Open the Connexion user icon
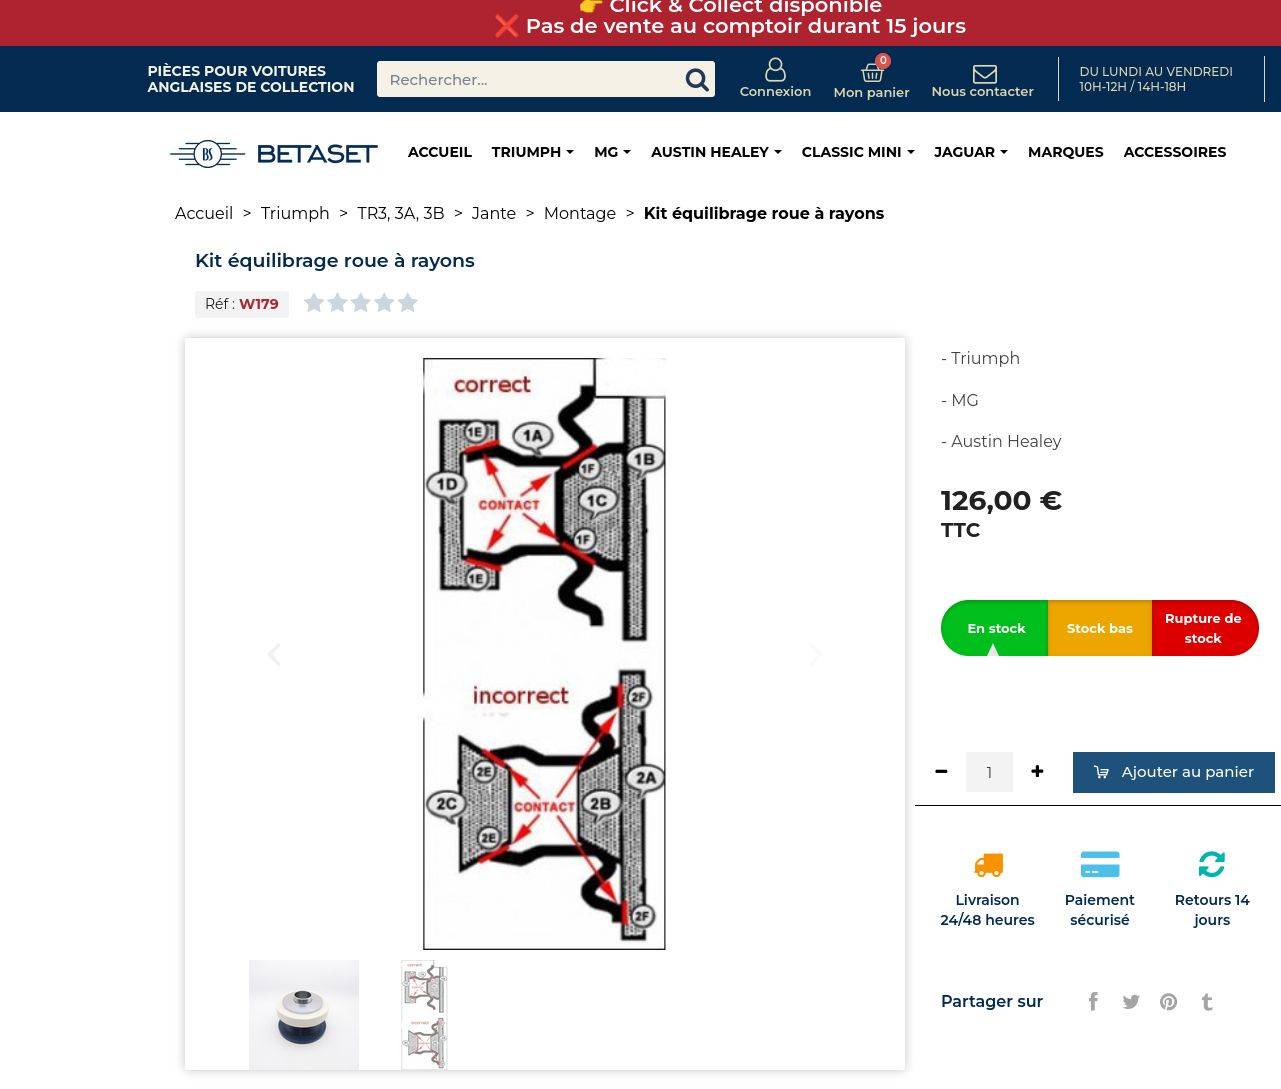This screenshot has height=1089, width=1281. [775, 70]
